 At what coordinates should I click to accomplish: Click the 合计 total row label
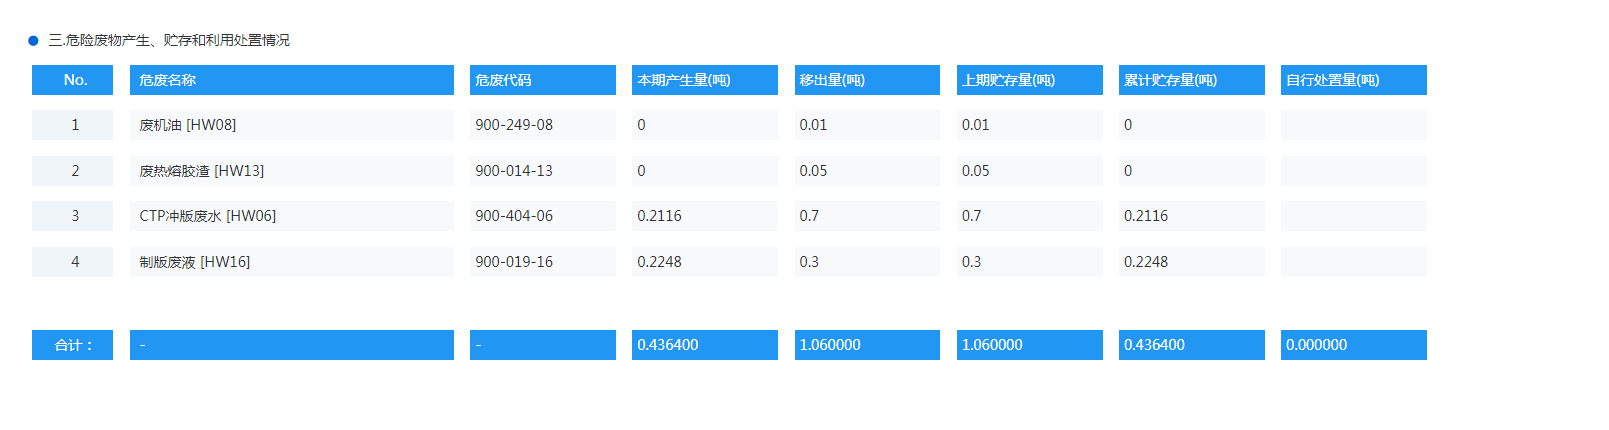click(x=73, y=345)
